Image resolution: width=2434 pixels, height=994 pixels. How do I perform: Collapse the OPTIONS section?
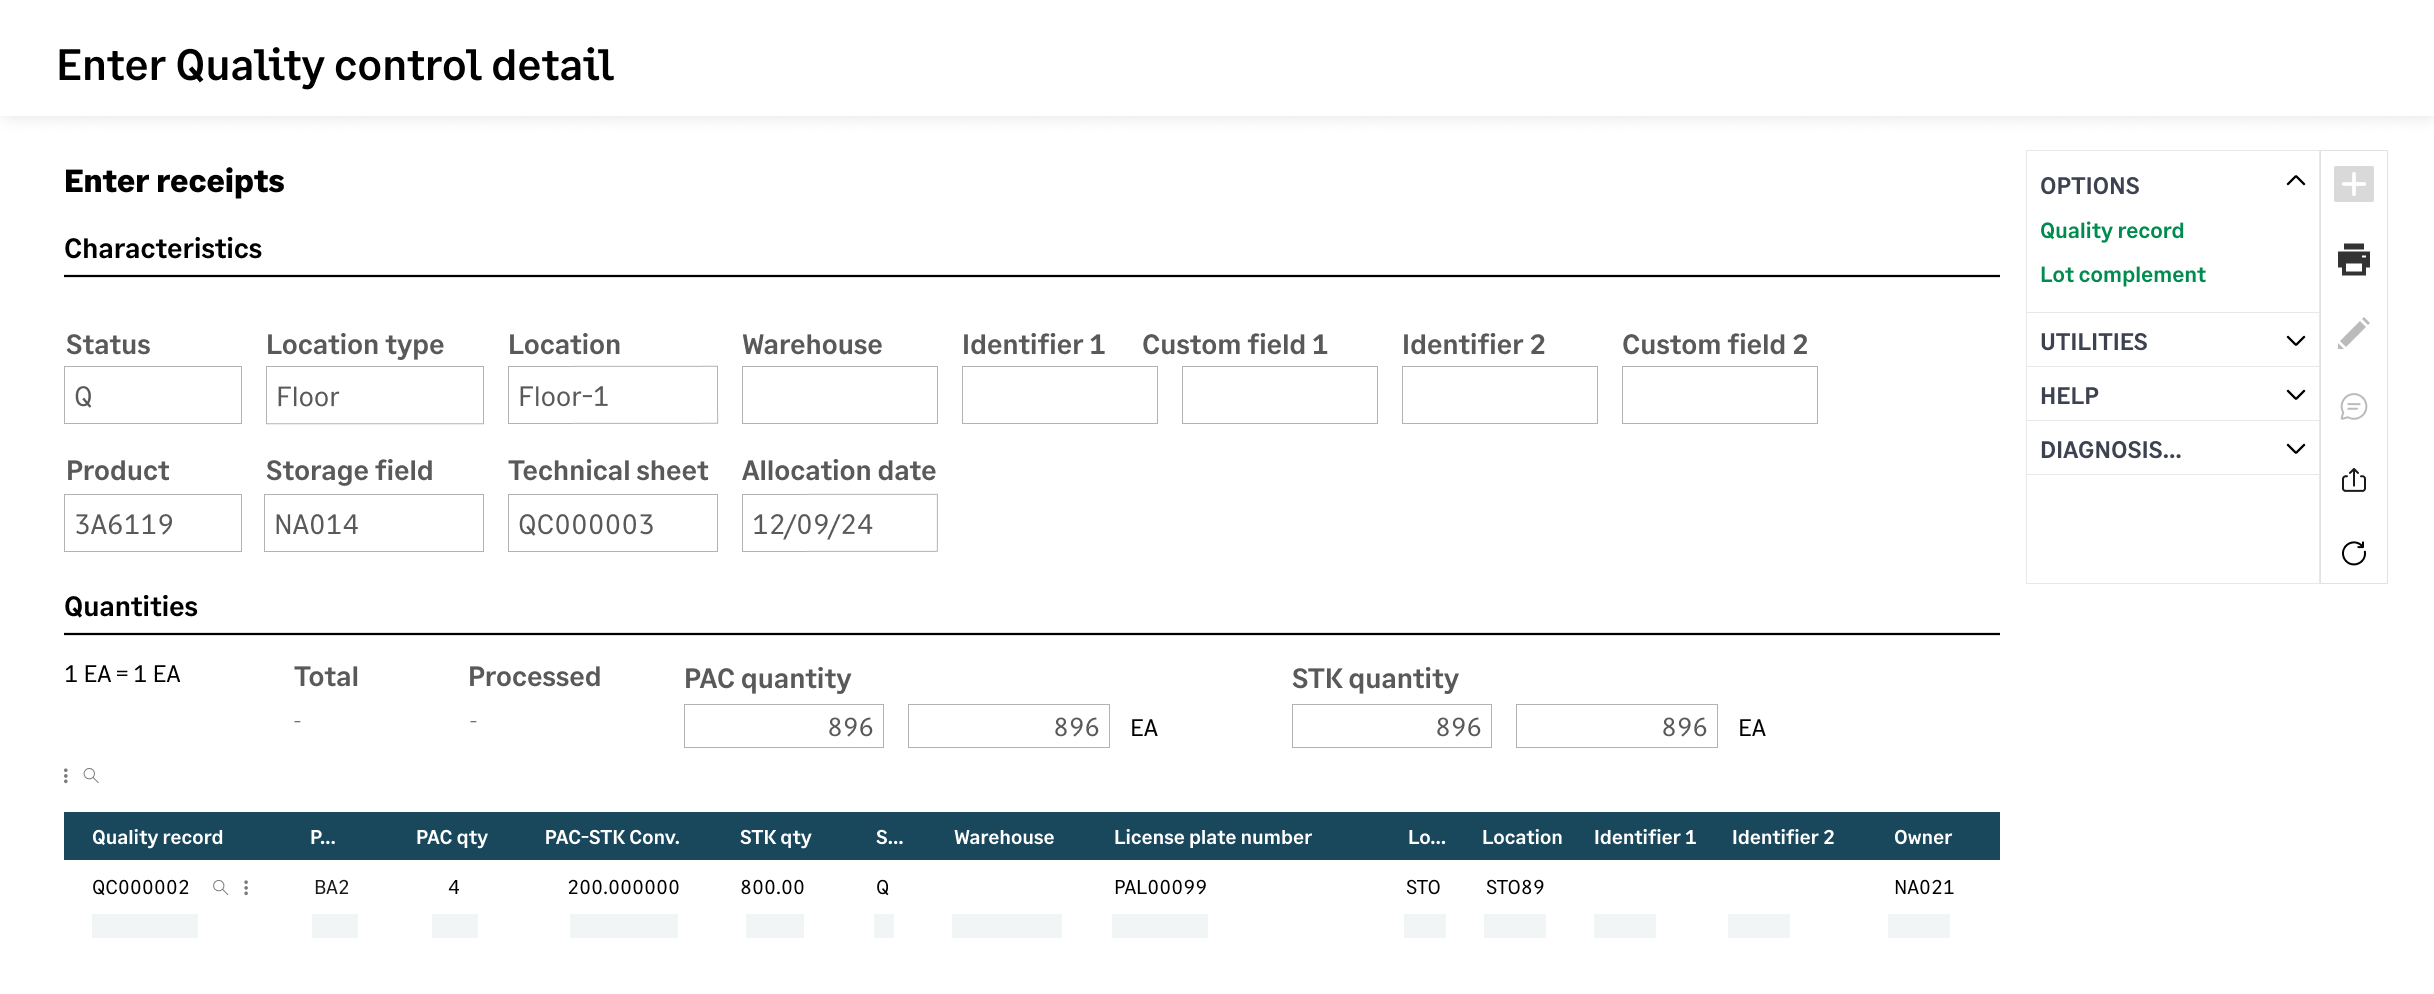pyautogui.click(x=2295, y=181)
